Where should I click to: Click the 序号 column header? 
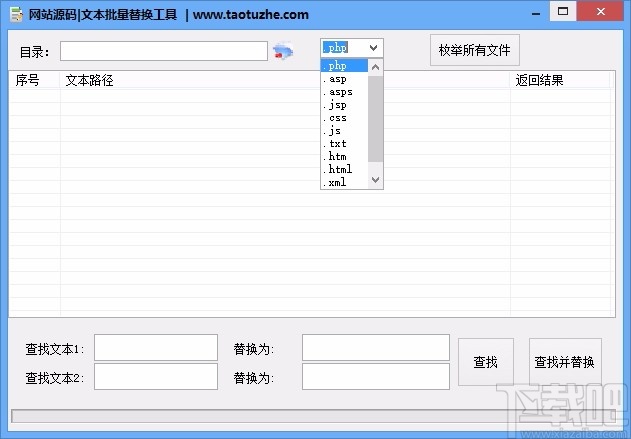[35, 80]
